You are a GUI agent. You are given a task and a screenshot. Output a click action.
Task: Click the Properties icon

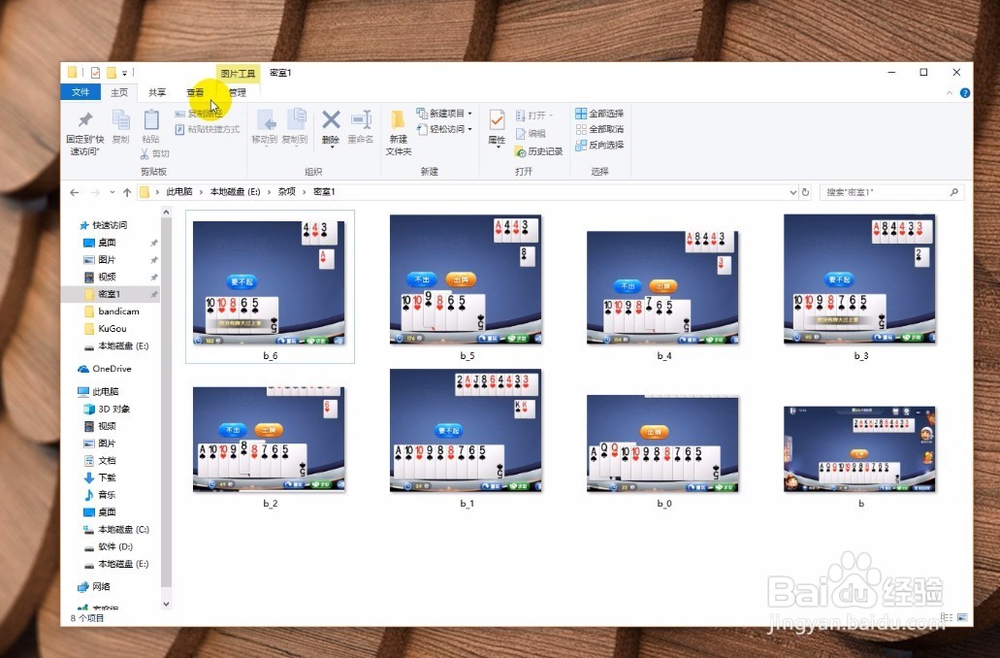(497, 120)
